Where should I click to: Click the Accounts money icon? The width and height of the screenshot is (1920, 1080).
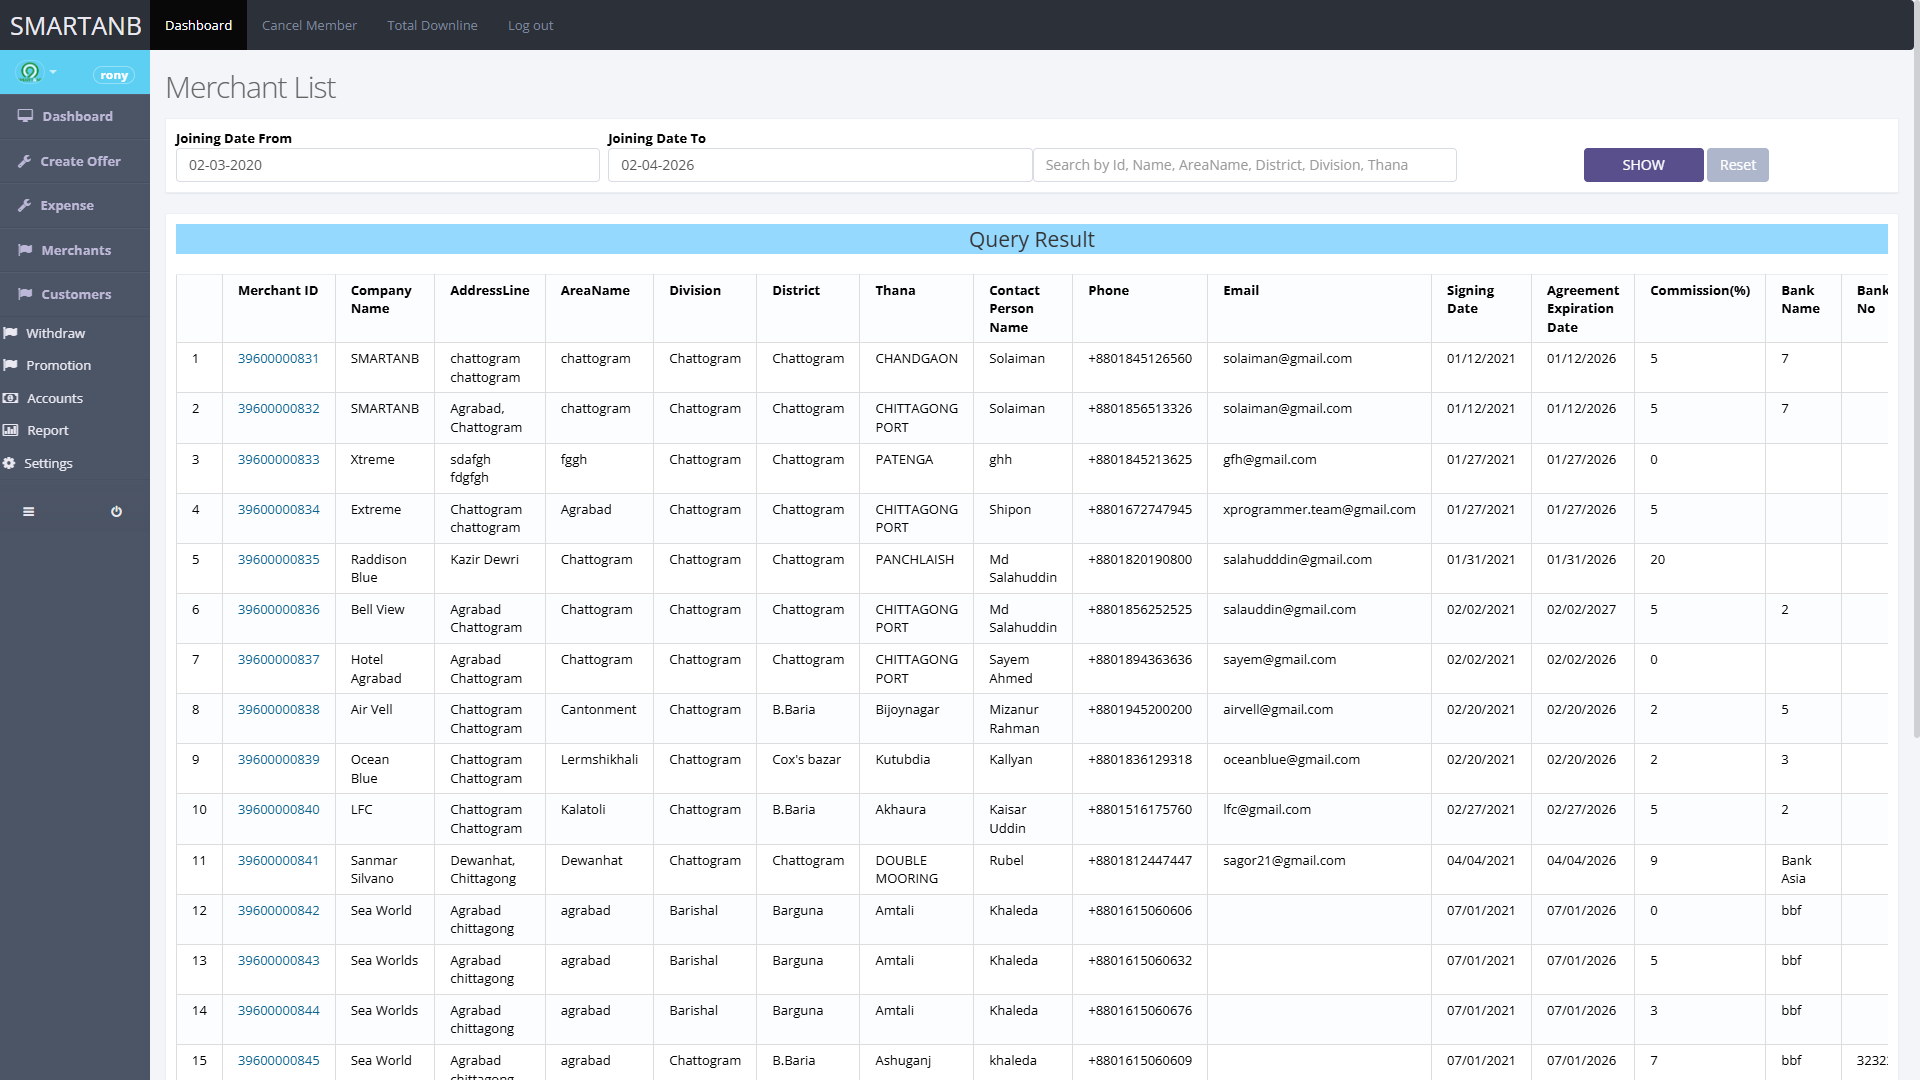tap(11, 398)
